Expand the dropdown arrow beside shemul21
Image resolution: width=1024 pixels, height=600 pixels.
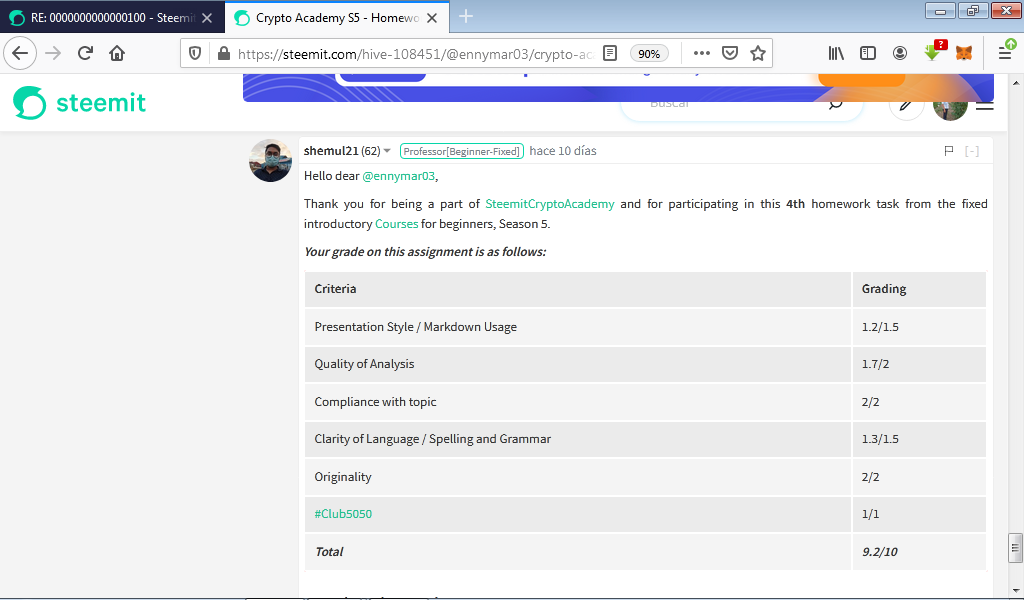click(387, 151)
